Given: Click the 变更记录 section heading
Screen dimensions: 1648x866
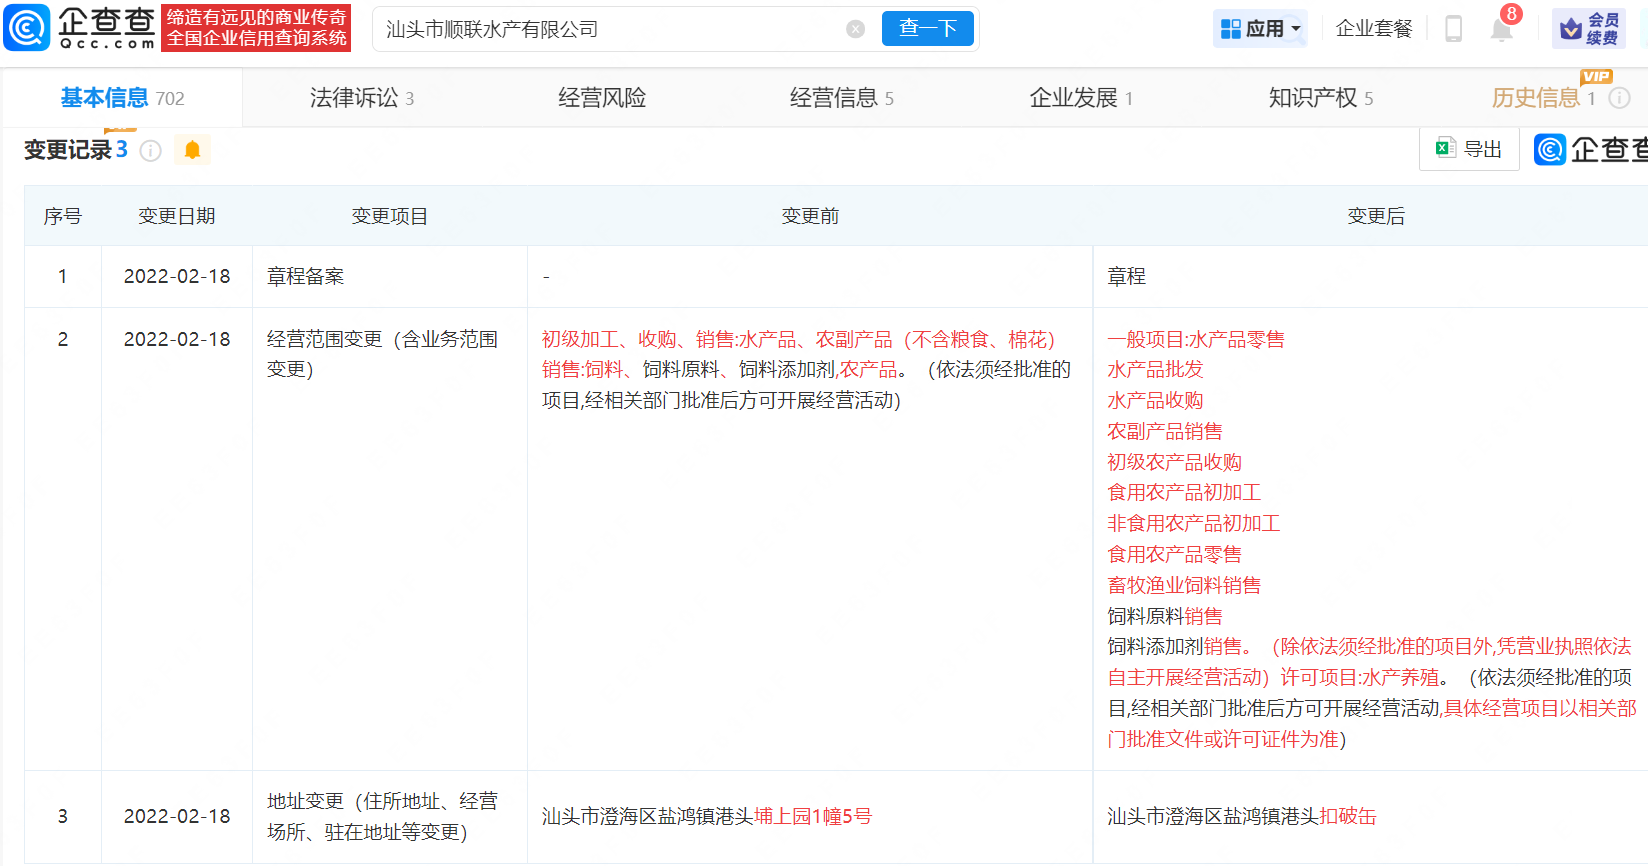Looking at the screenshot, I should (68, 150).
